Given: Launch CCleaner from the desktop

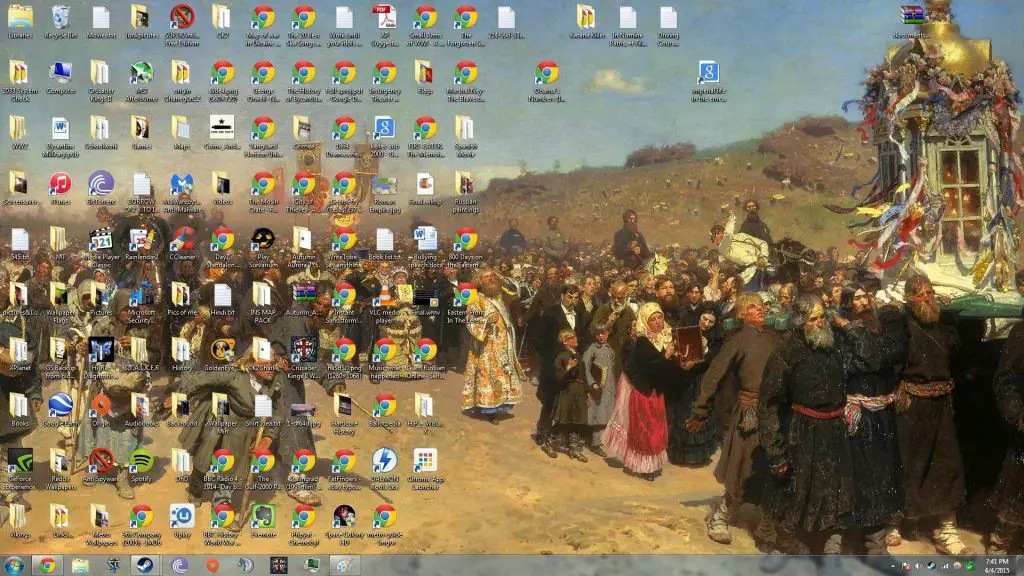Looking at the screenshot, I should click(x=182, y=244).
